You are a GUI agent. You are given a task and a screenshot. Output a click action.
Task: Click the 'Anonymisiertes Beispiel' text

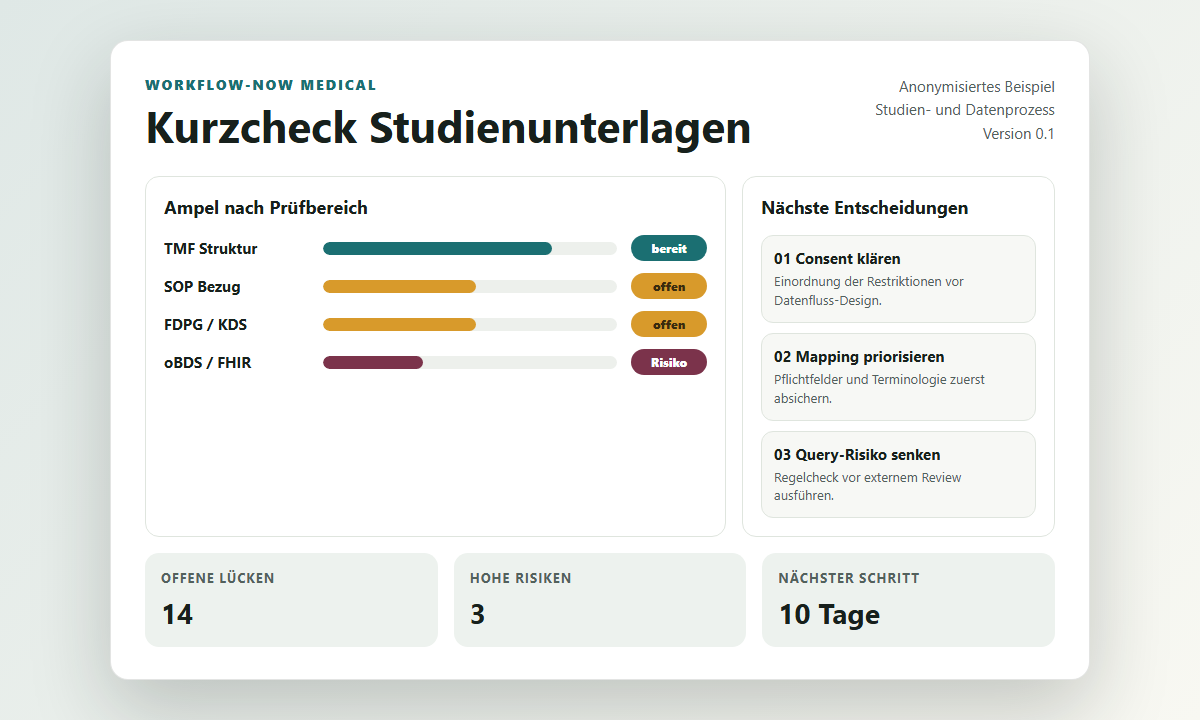click(x=977, y=87)
